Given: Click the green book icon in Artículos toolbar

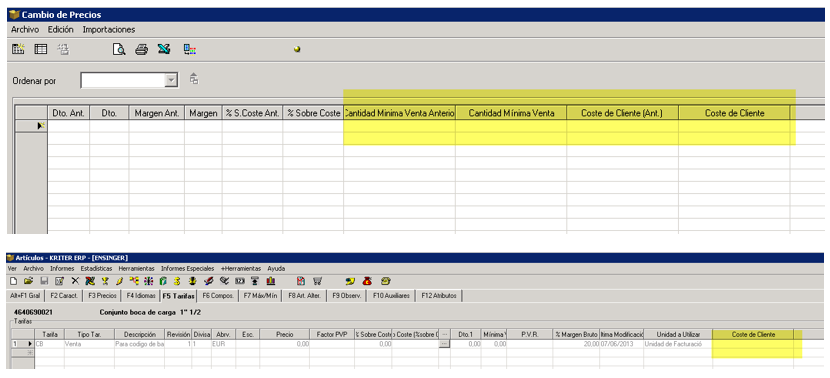Looking at the screenshot, I should 163,281.
